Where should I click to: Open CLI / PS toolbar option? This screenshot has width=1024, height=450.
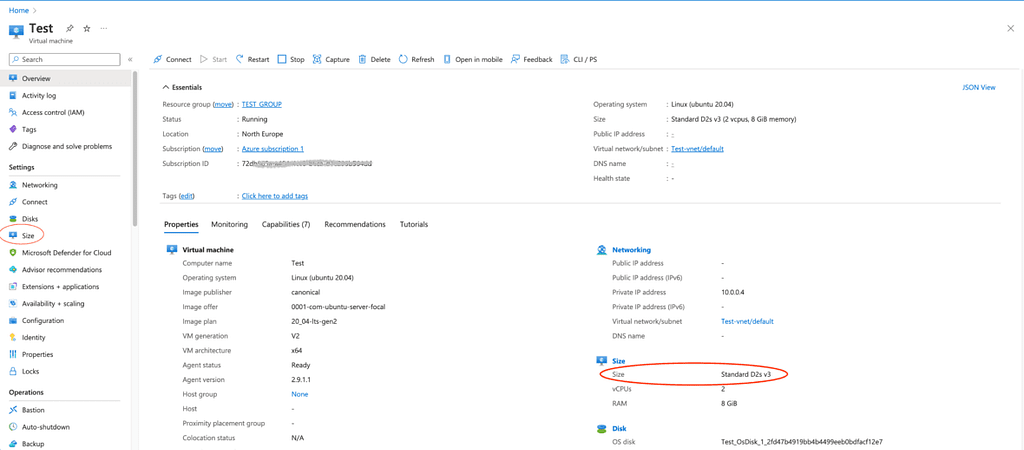(579, 59)
